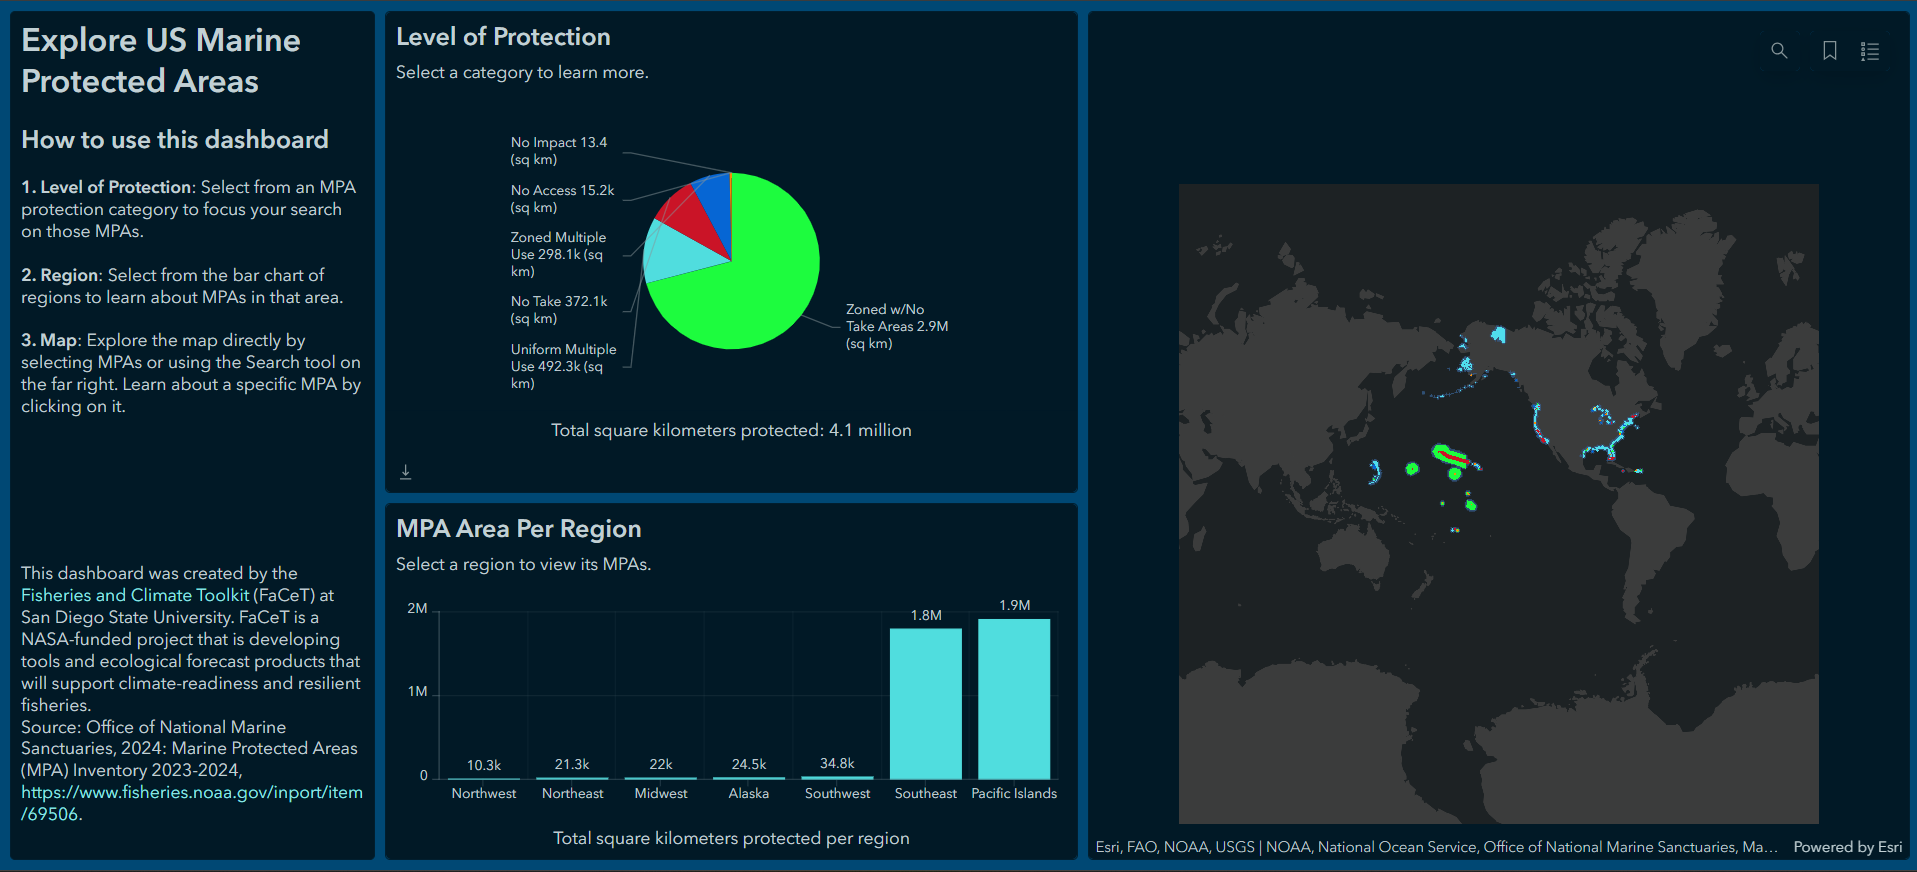1917x872 pixels.
Task: Open the map Legend list icon
Action: click(1870, 51)
